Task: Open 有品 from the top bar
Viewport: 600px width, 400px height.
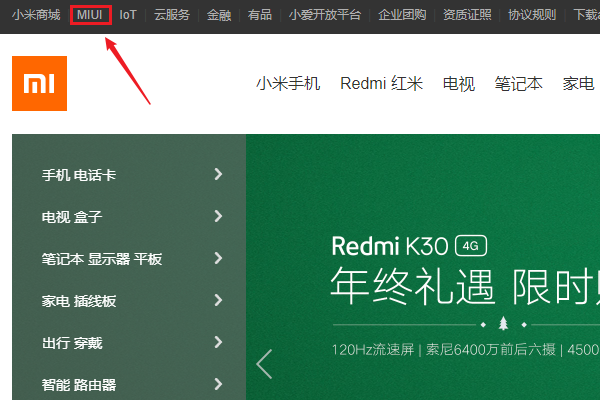Action: pos(259,15)
